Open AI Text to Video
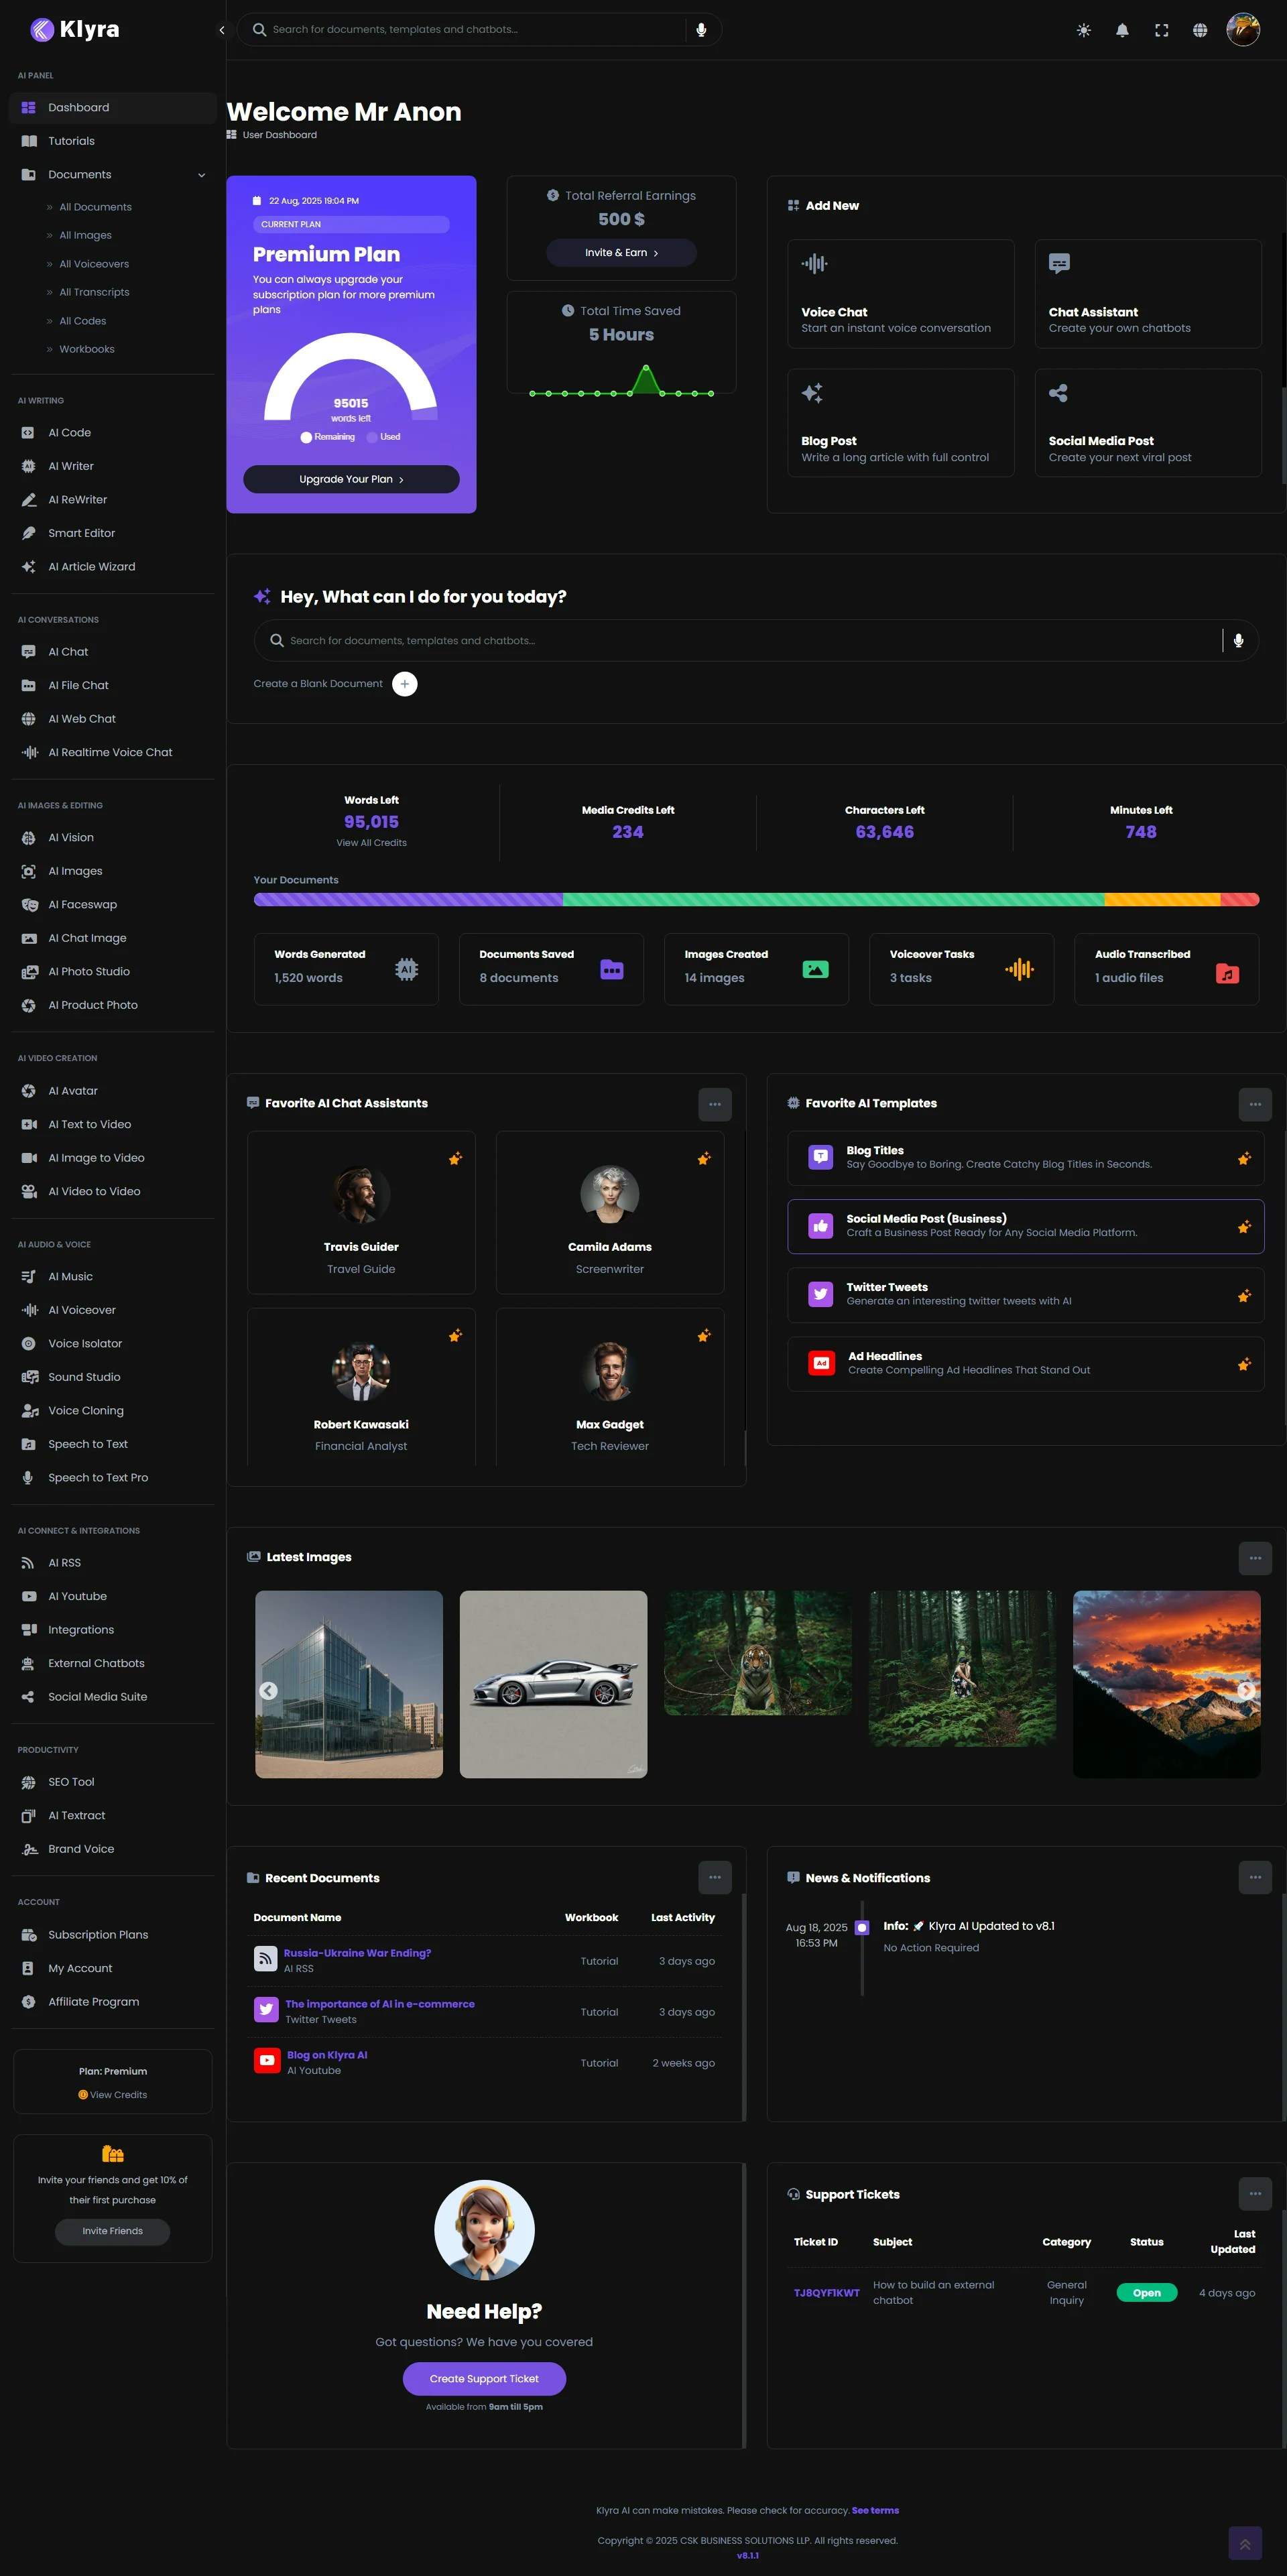The height and width of the screenshot is (2576, 1287). (x=89, y=1124)
